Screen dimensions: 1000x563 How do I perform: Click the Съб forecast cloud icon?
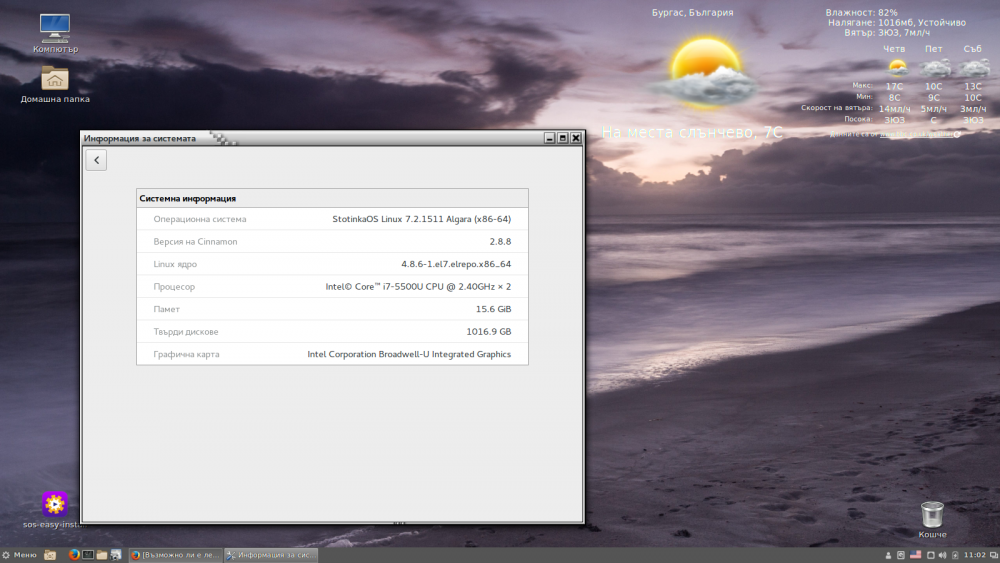[x=974, y=68]
